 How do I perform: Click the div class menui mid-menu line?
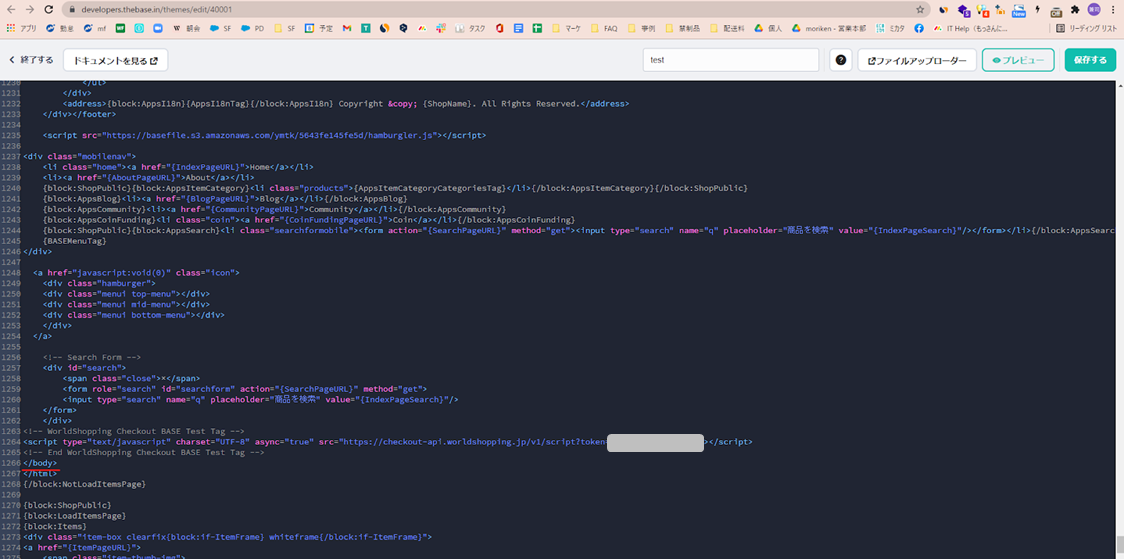[x=126, y=304]
